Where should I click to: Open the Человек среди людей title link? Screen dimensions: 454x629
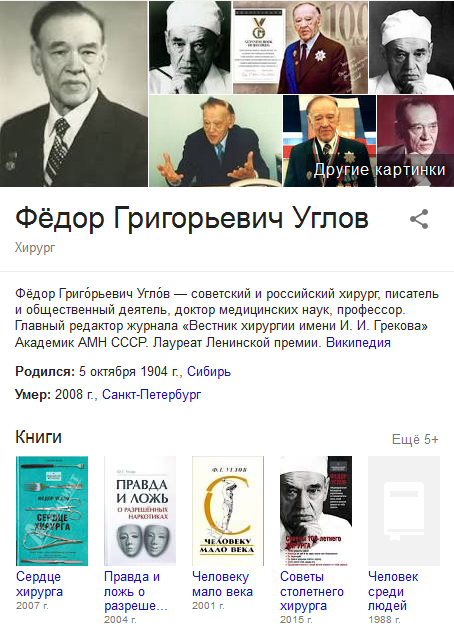(x=393, y=591)
